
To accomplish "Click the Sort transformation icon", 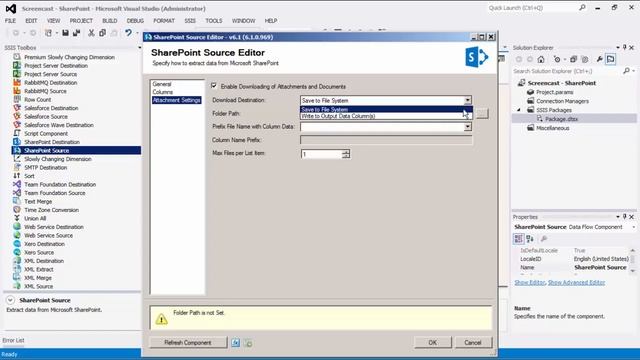I will [x=17, y=176].
